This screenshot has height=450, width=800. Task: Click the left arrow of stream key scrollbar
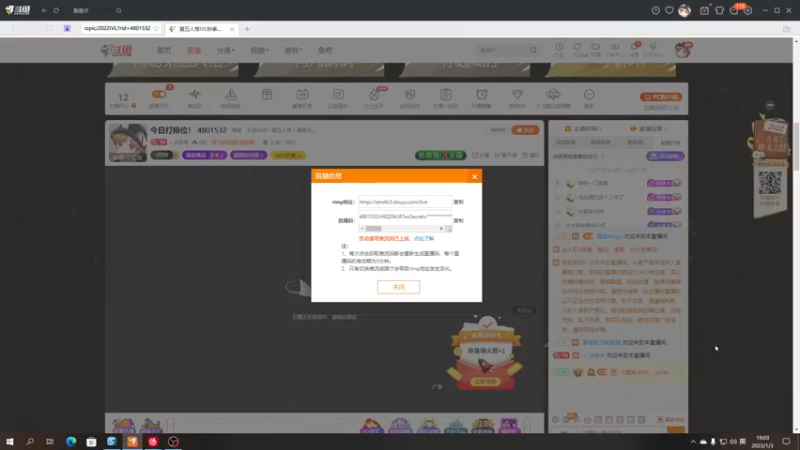[x=362, y=229]
